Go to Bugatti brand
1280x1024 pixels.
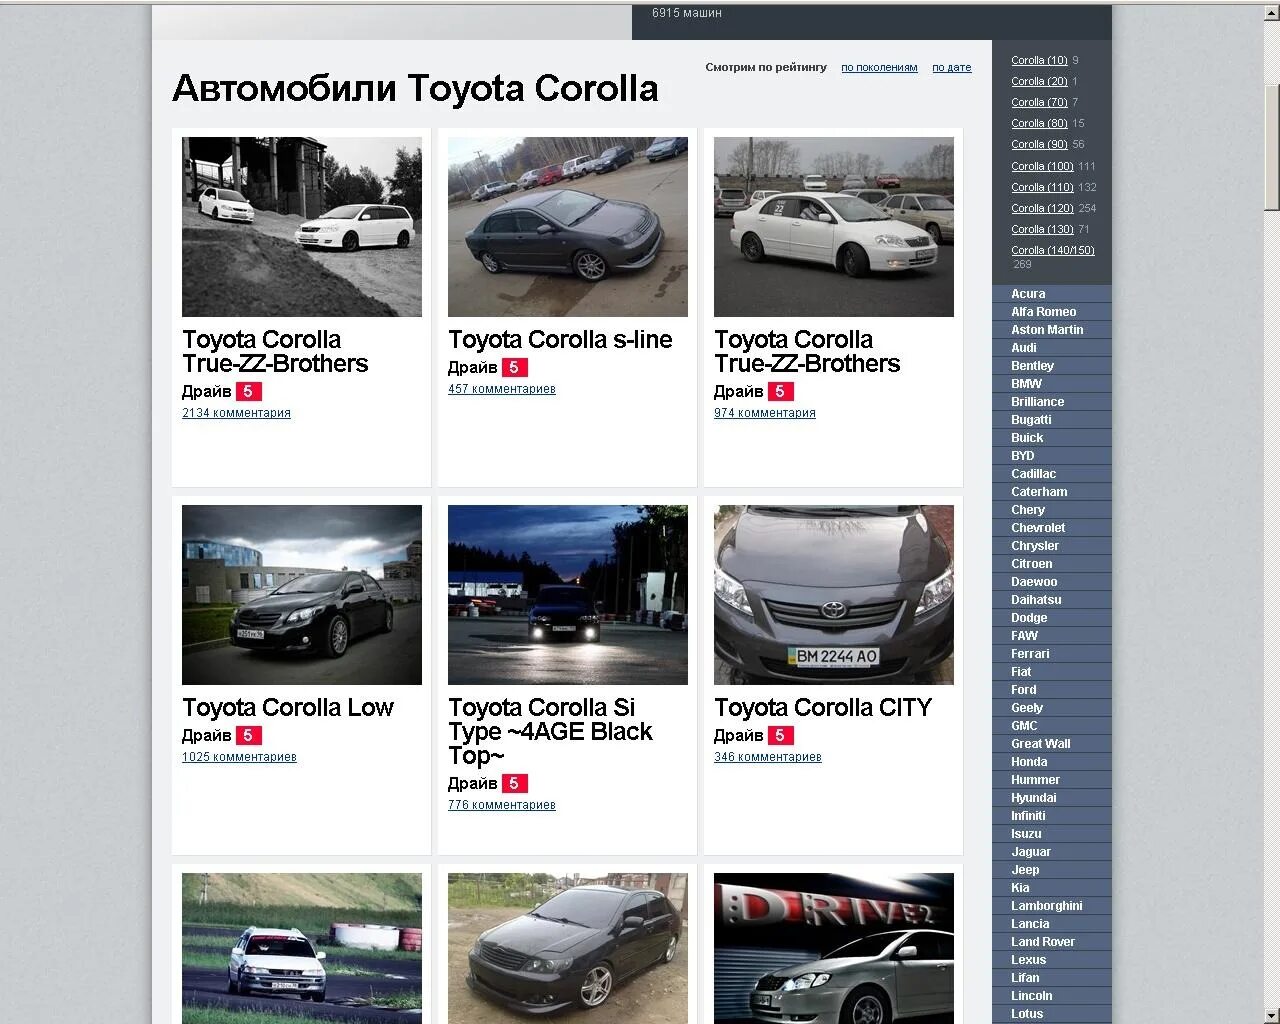[x=1031, y=420]
